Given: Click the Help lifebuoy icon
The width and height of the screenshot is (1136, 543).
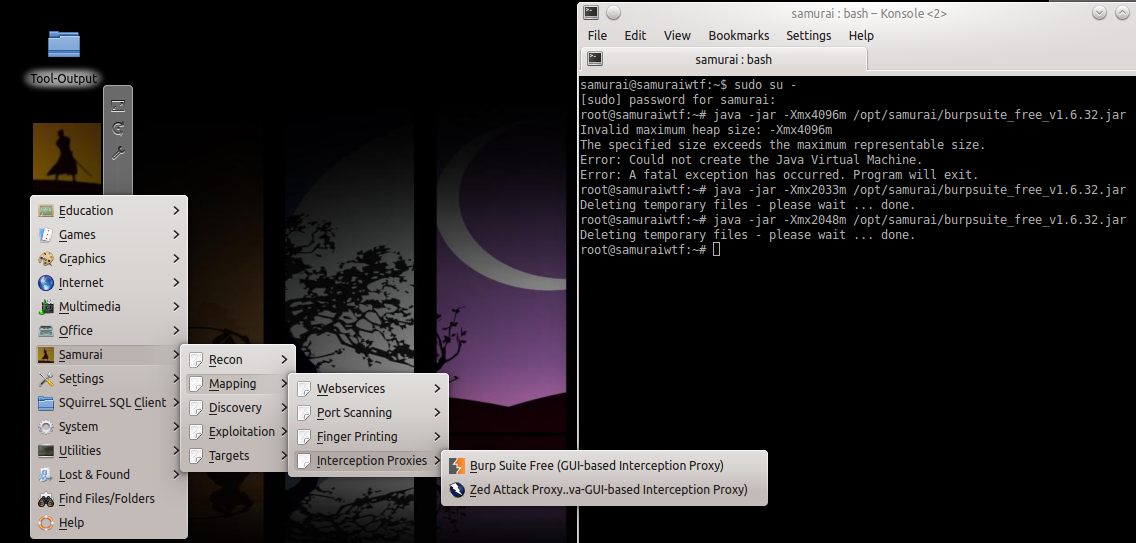Looking at the screenshot, I should [46, 523].
